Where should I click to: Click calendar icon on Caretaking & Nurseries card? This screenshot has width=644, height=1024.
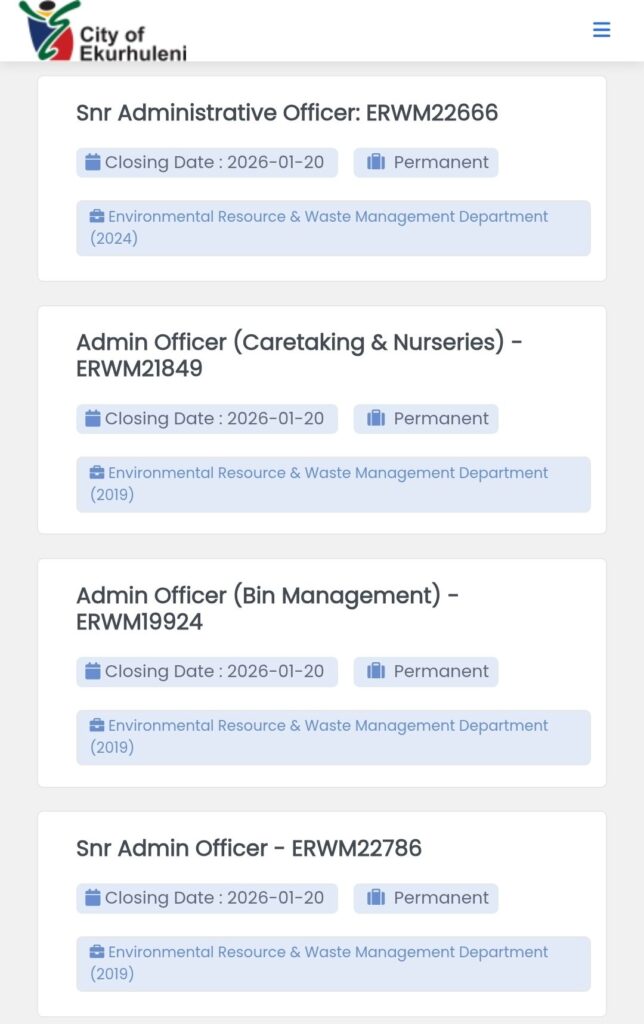pos(93,418)
